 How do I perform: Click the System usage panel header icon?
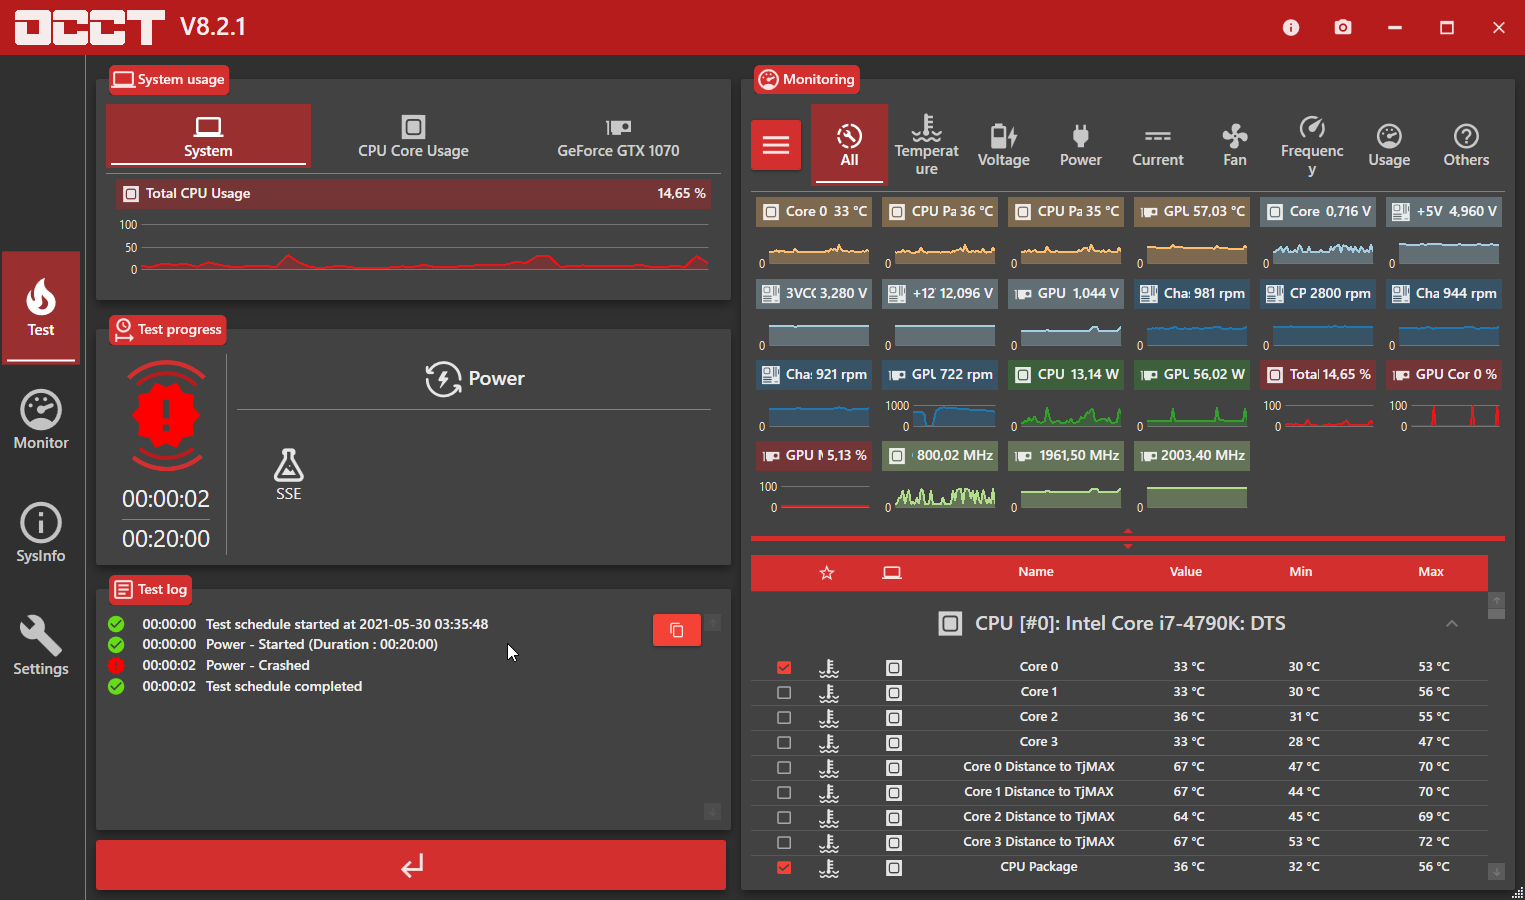pyautogui.click(x=123, y=79)
